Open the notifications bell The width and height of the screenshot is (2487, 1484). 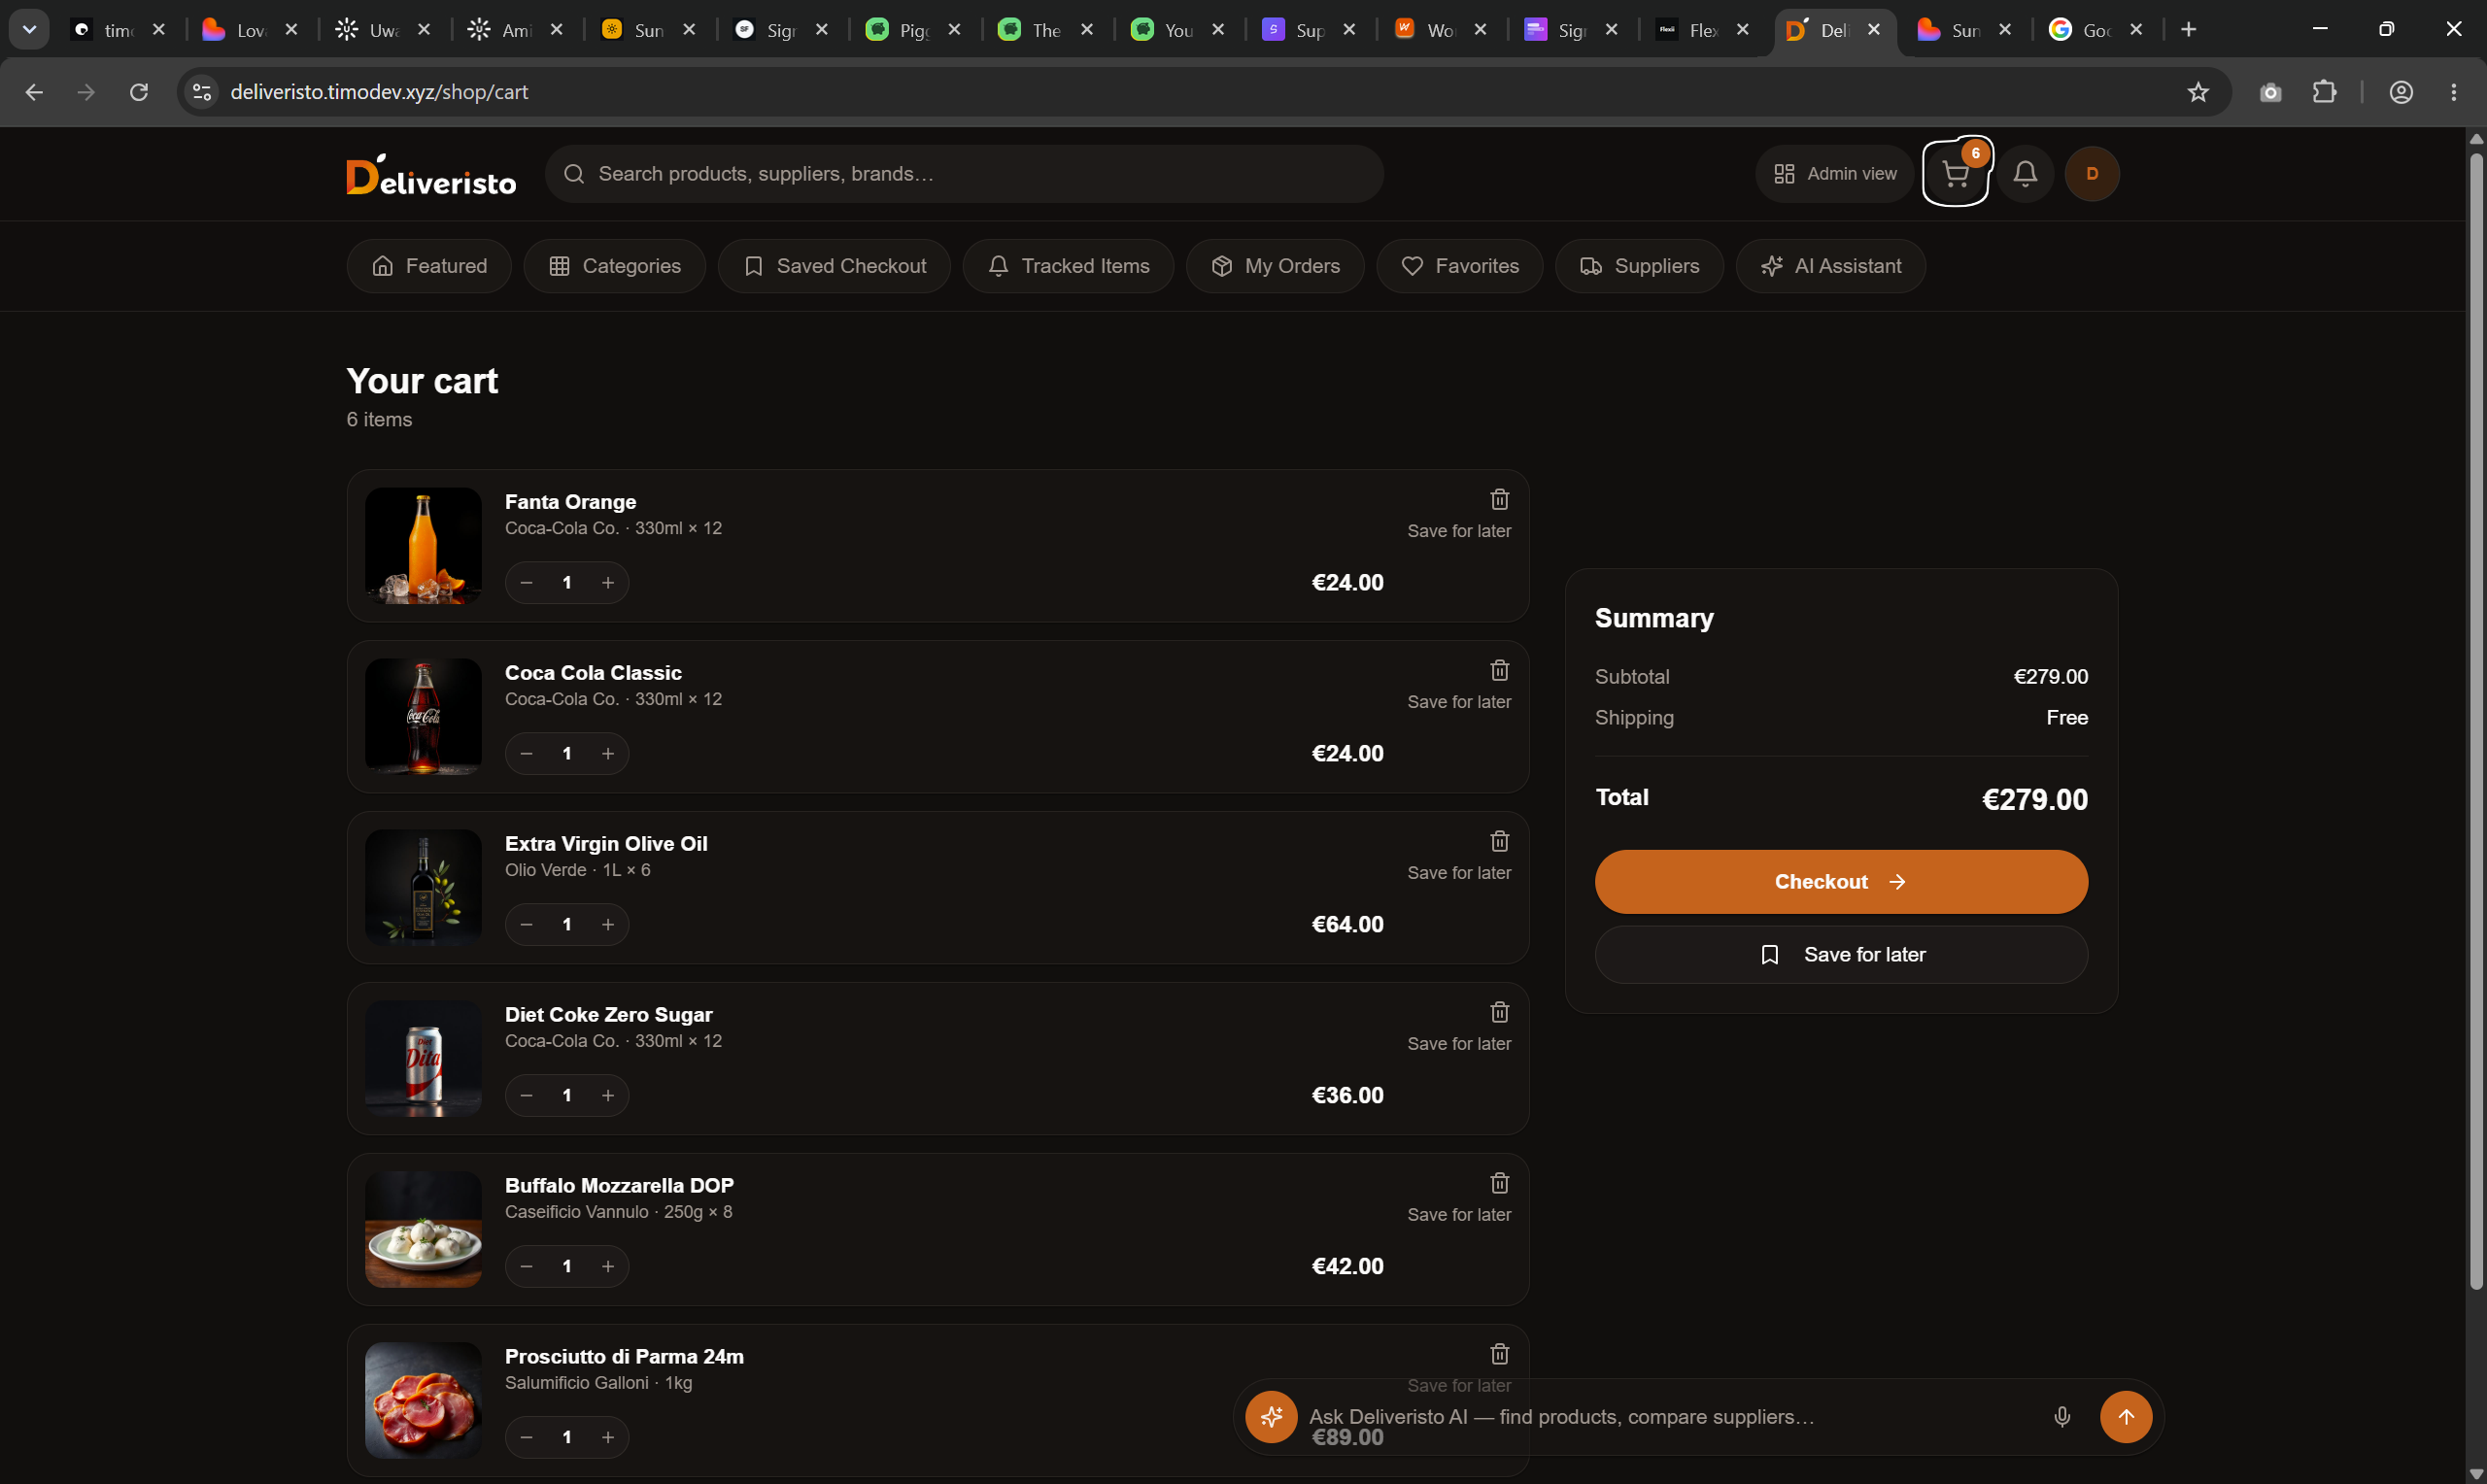click(2025, 174)
